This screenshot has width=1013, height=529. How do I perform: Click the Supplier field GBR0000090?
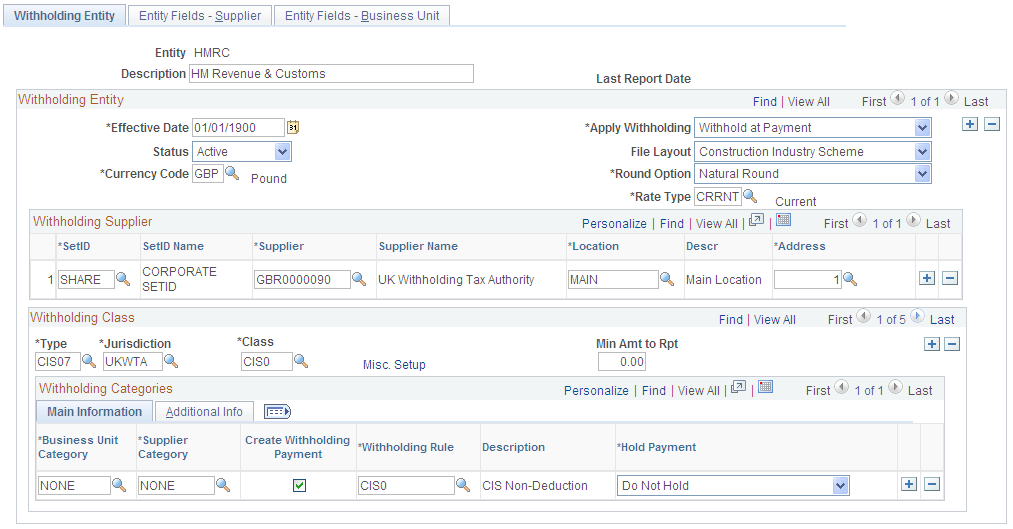pos(302,279)
